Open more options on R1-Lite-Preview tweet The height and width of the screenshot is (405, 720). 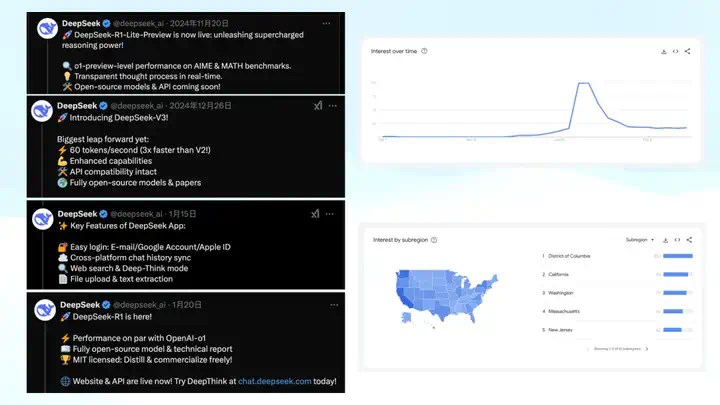pyautogui.click(x=326, y=23)
